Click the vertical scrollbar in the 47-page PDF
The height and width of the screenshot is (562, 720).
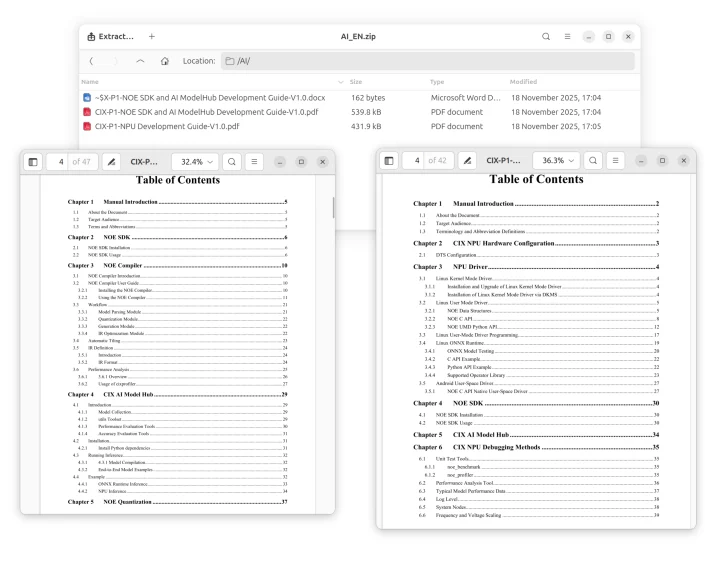click(333, 206)
